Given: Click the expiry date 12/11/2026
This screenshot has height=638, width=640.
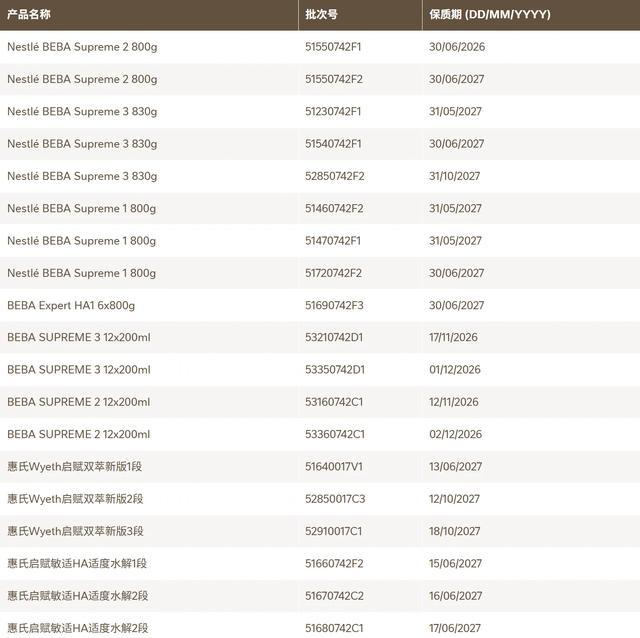Looking at the screenshot, I should tap(453, 402).
